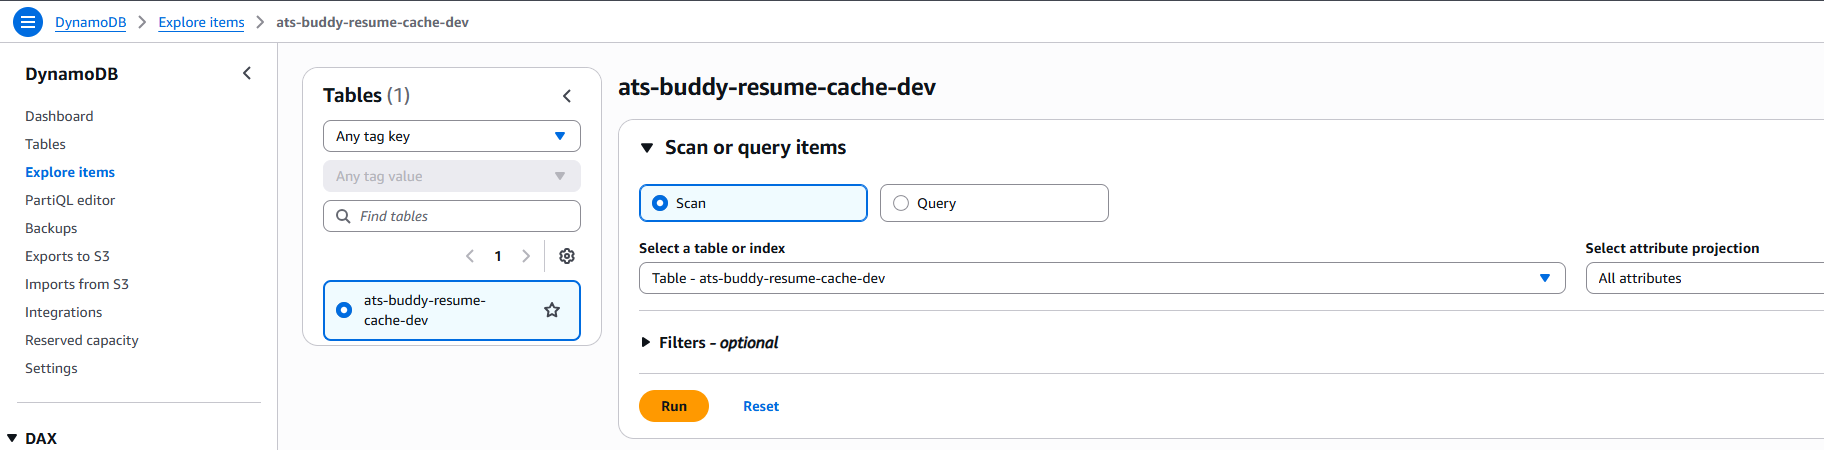Viewport: 1824px width, 450px height.
Task: Click the search icon in Find tables
Action: pos(343,216)
